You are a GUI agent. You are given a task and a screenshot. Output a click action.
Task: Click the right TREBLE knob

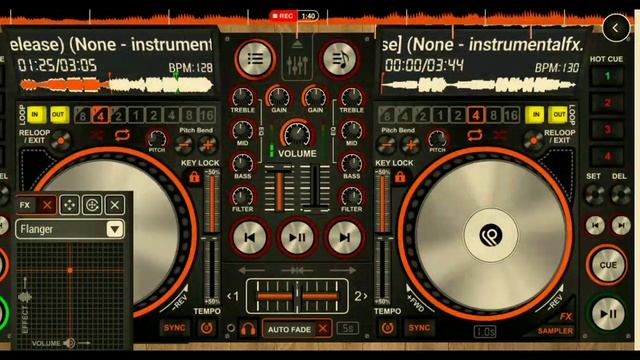[352, 97]
